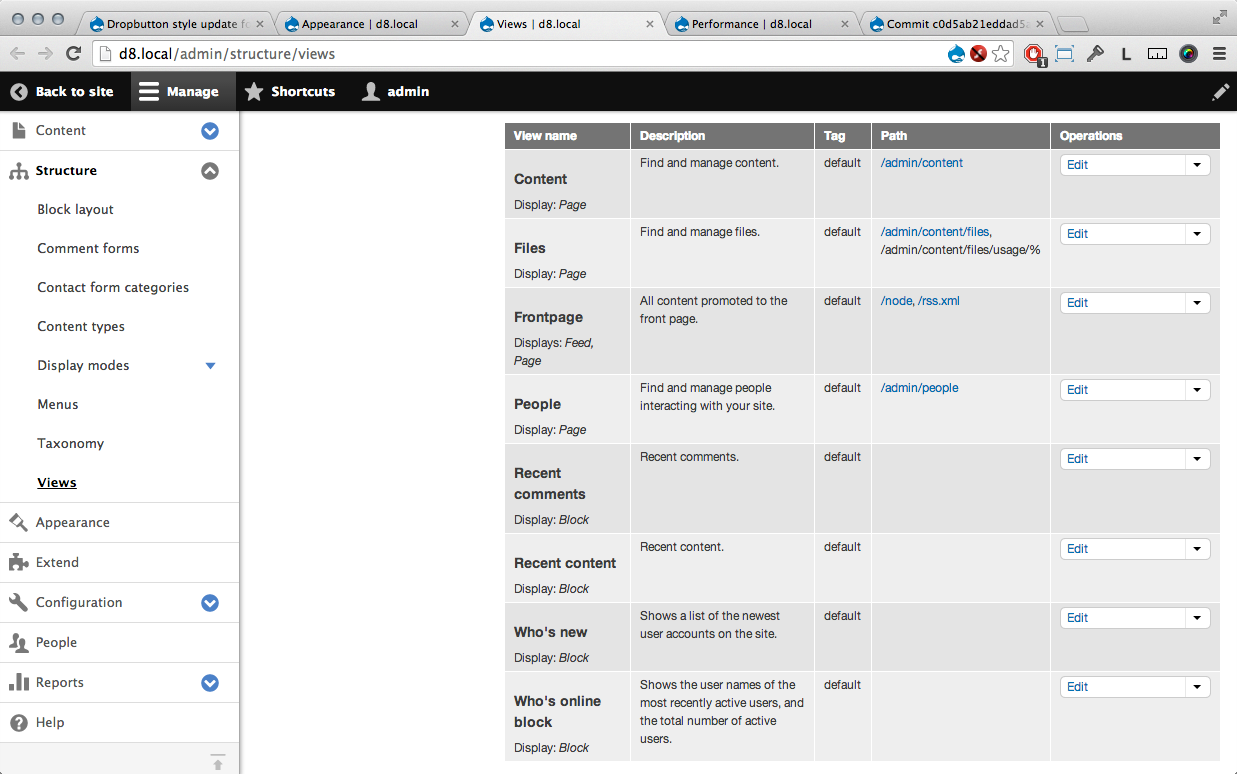Screen dimensions: 1237x774
Task: Open the Shortcuts toolbar menu
Action: 290,91
